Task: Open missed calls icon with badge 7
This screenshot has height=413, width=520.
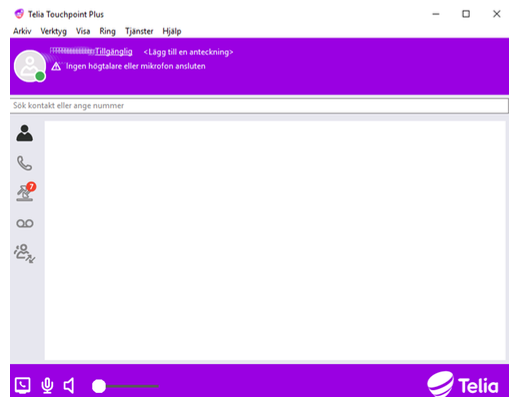Action: 26,192
